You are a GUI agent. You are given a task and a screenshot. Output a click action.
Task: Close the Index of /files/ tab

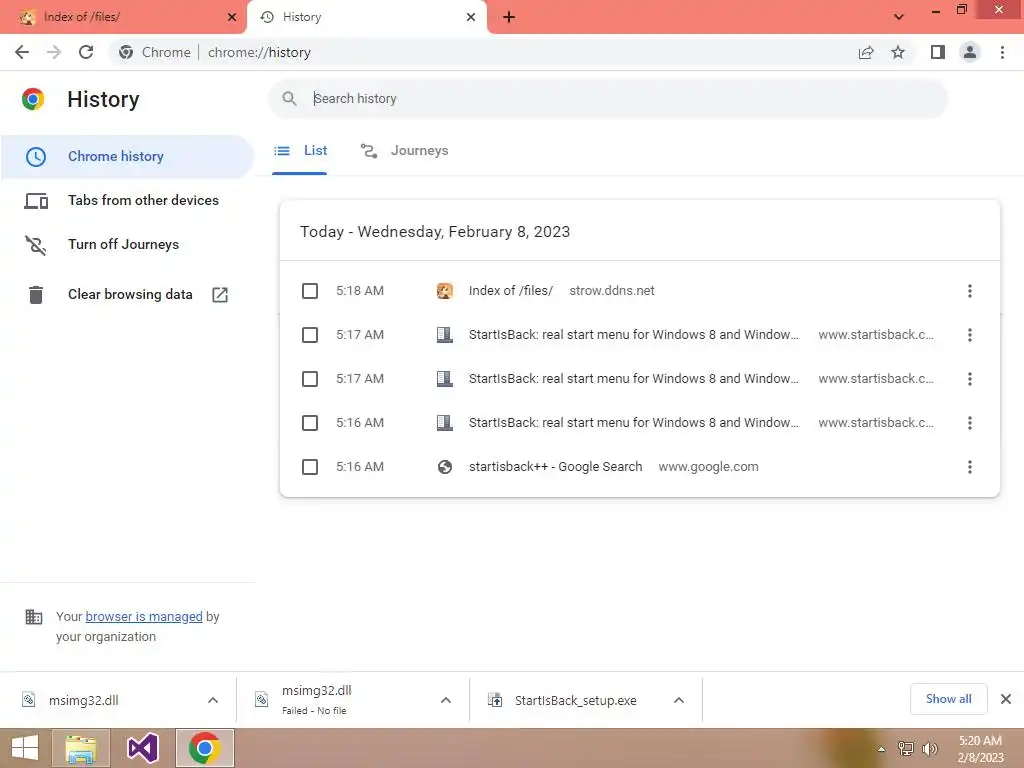point(232,17)
